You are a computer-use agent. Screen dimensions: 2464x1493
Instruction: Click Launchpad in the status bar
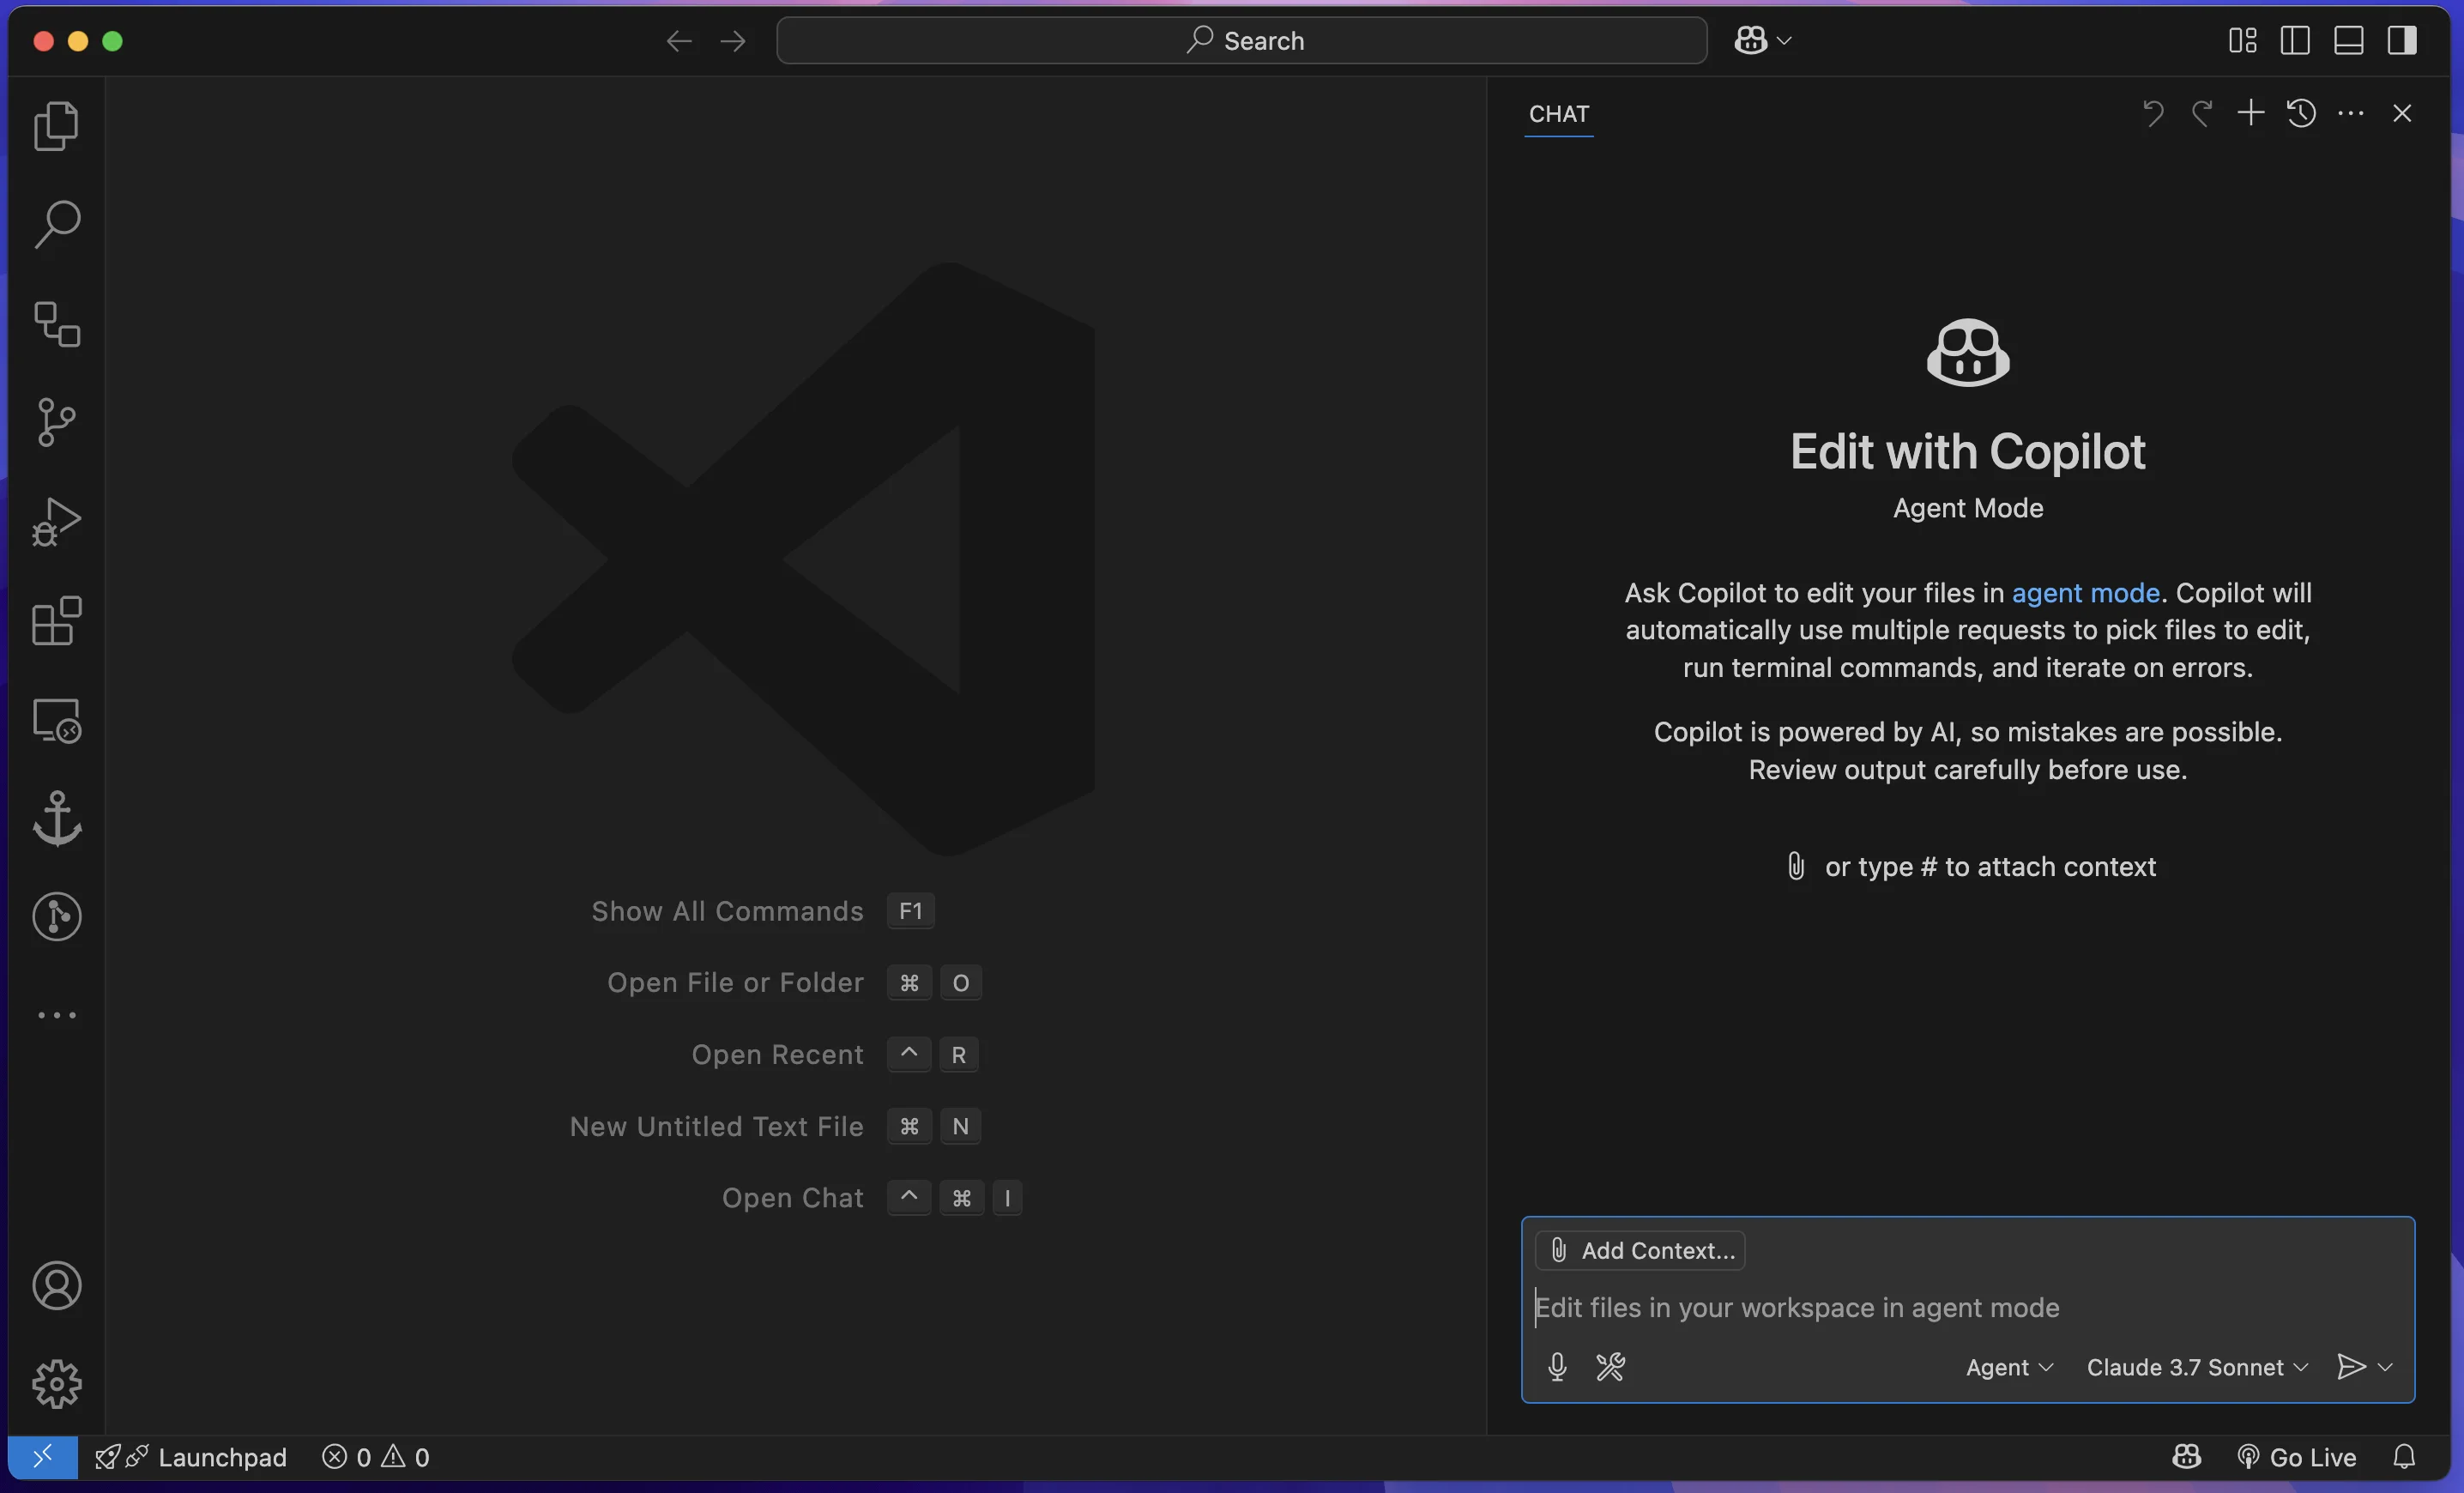coord(191,1457)
